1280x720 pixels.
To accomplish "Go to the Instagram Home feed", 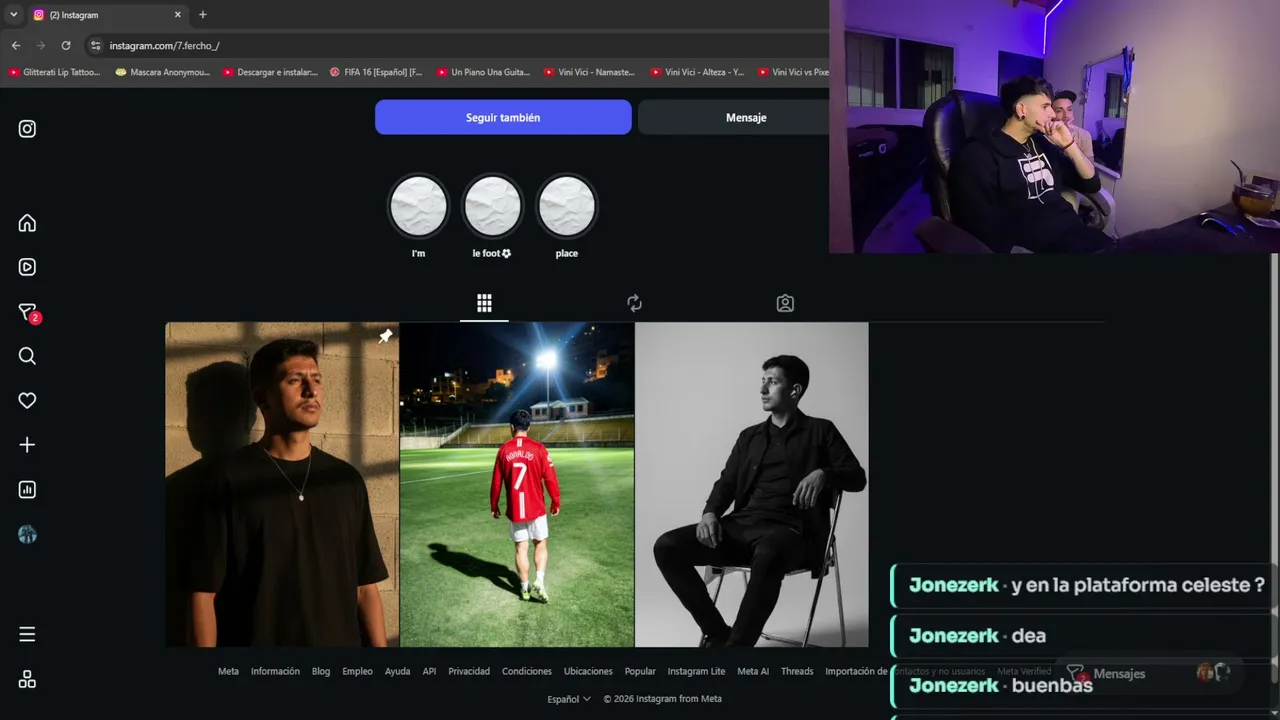I will pos(27,223).
